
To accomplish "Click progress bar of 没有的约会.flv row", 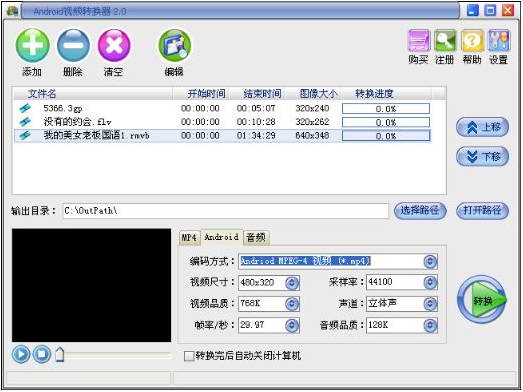I will click(x=386, y=122).
